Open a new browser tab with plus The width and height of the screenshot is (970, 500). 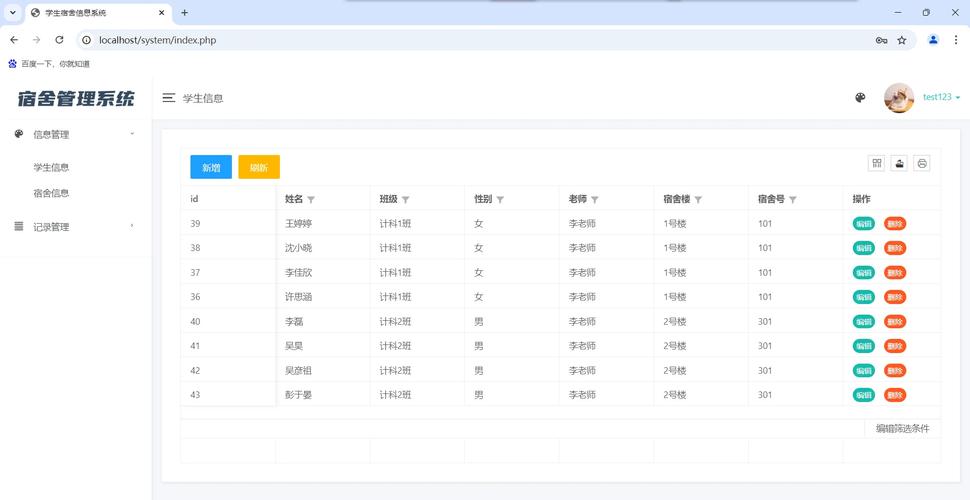point(184,12)
